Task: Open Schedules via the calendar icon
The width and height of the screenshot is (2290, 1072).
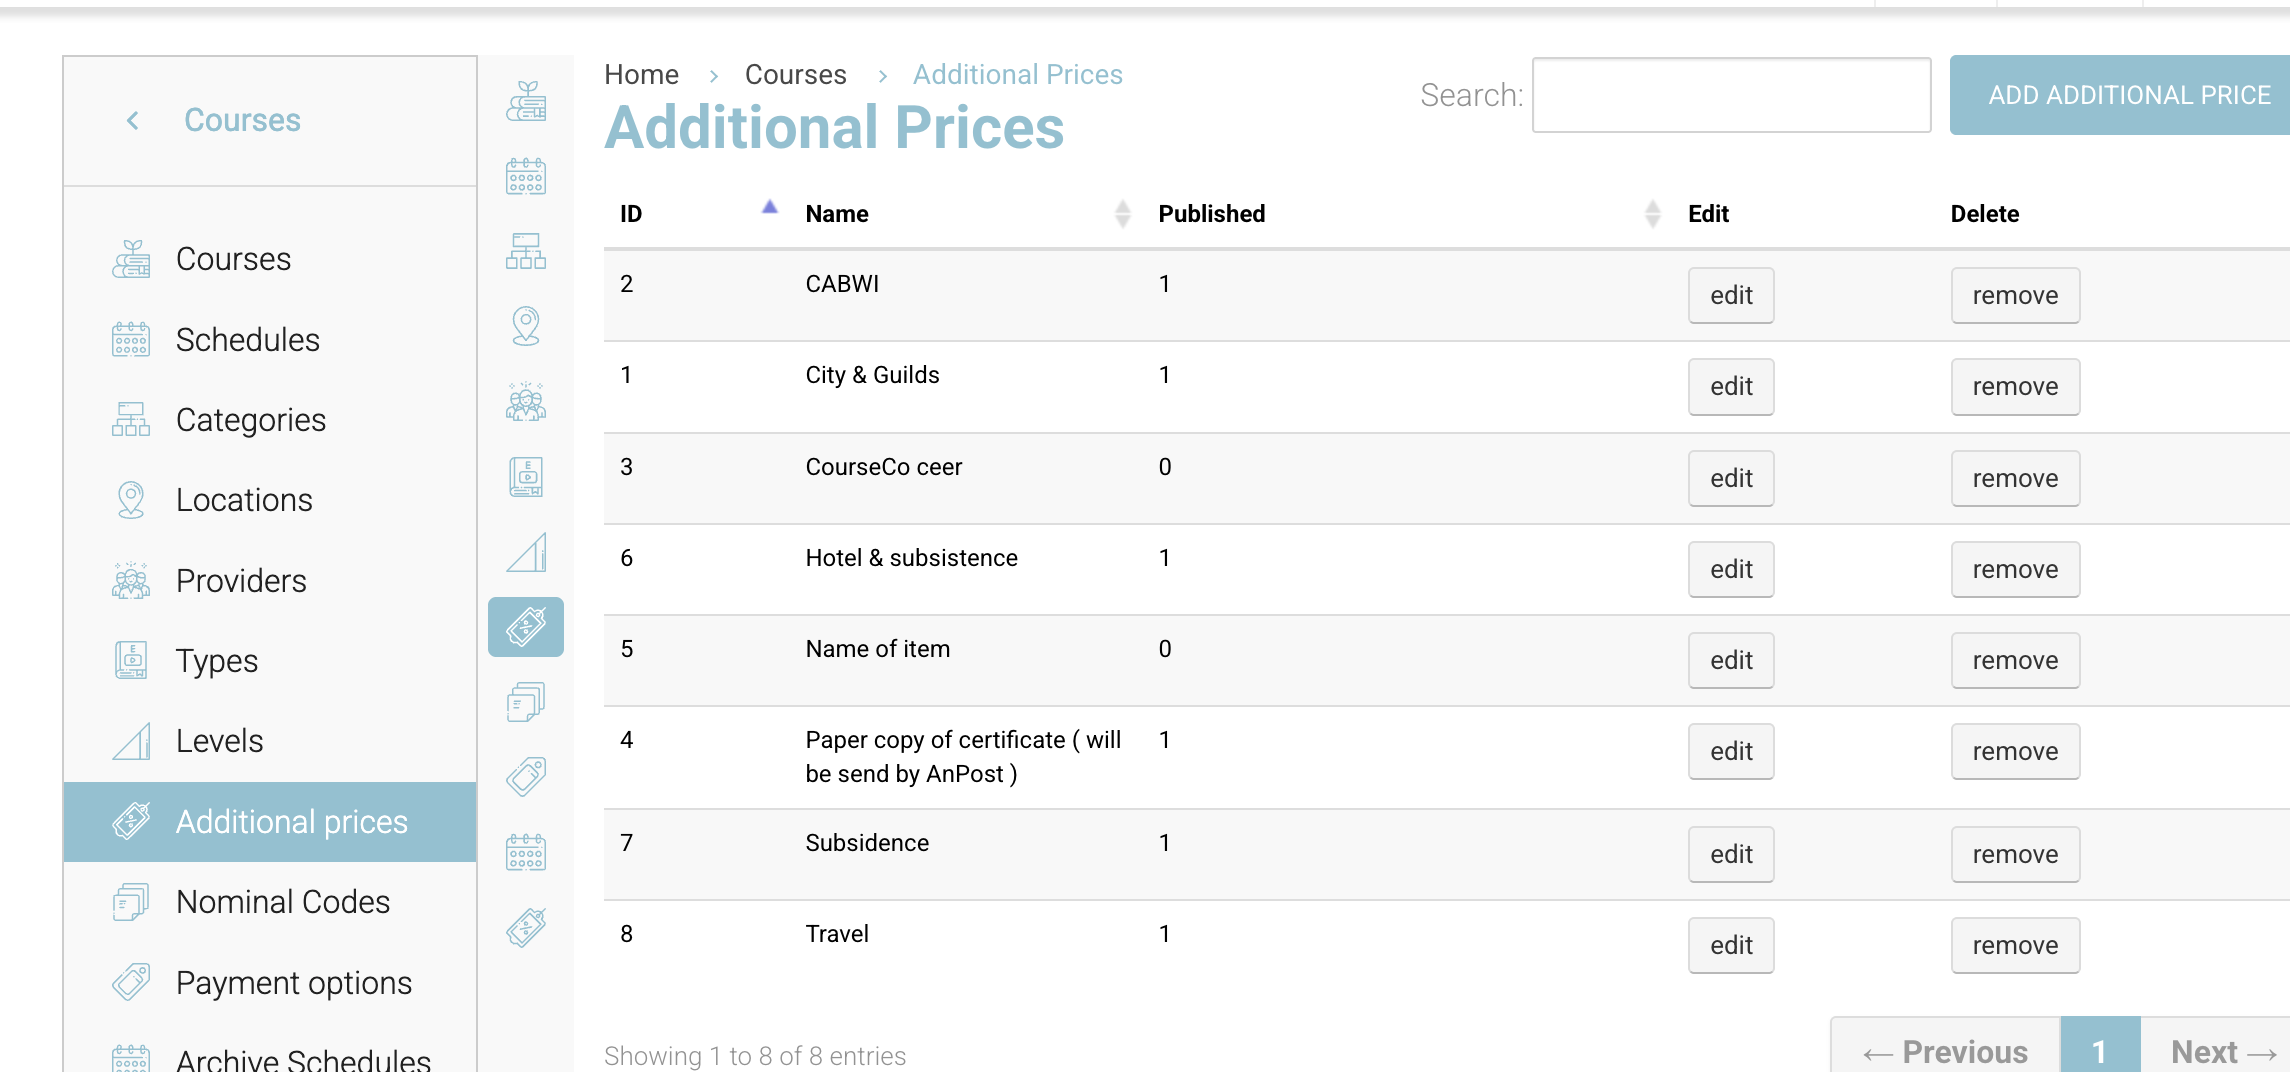Action: click(x=526, y=175)
